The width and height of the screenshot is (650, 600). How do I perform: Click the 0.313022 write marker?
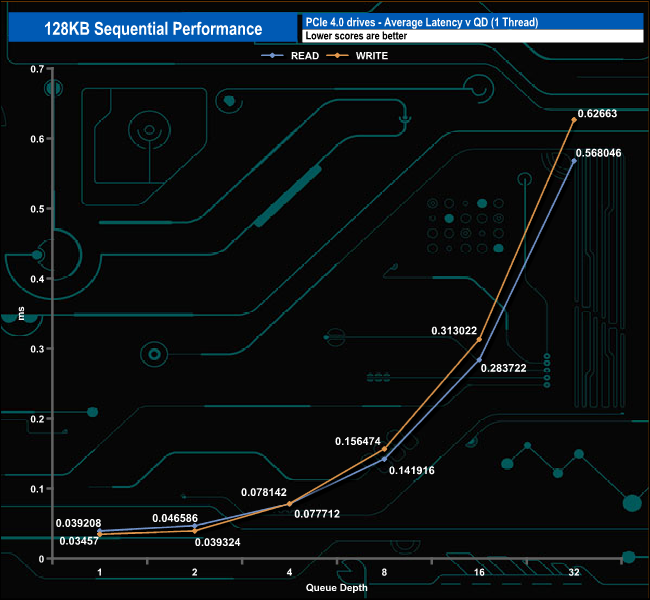[x=479, y=339]
